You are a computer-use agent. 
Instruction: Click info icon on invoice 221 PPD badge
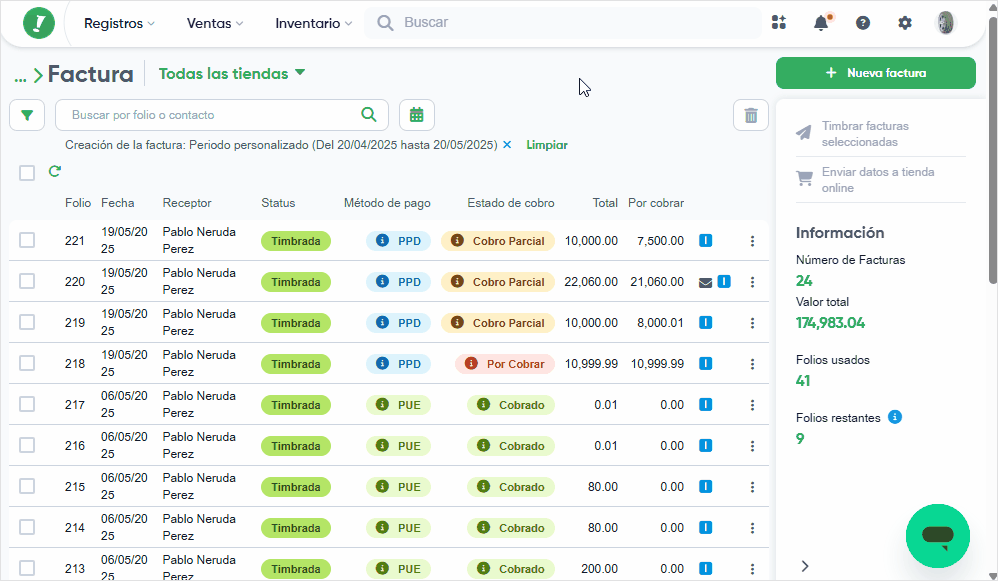(383, 241)
